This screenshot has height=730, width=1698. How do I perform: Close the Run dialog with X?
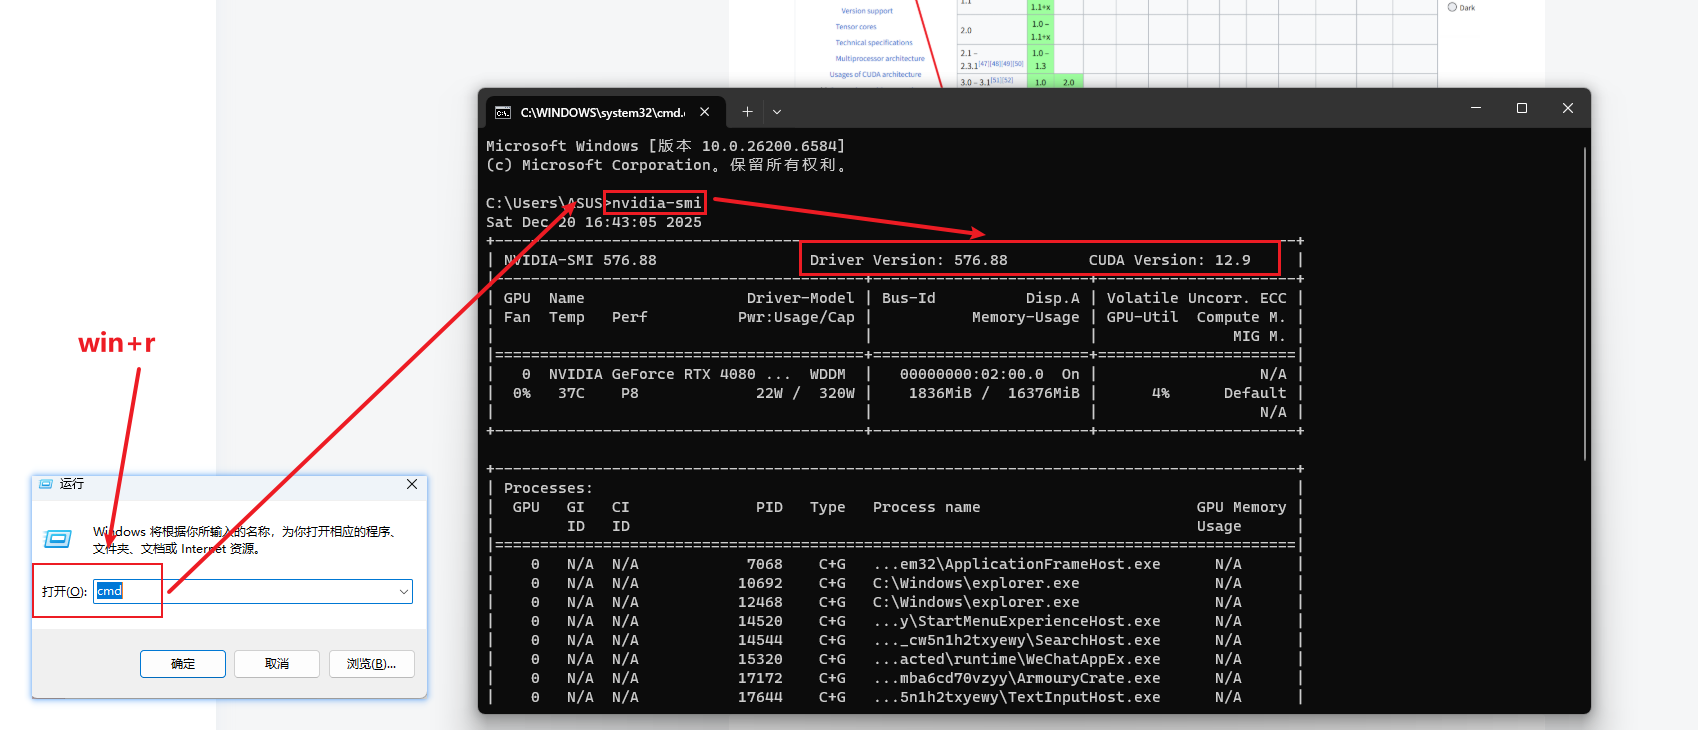(x=412, y=484)
